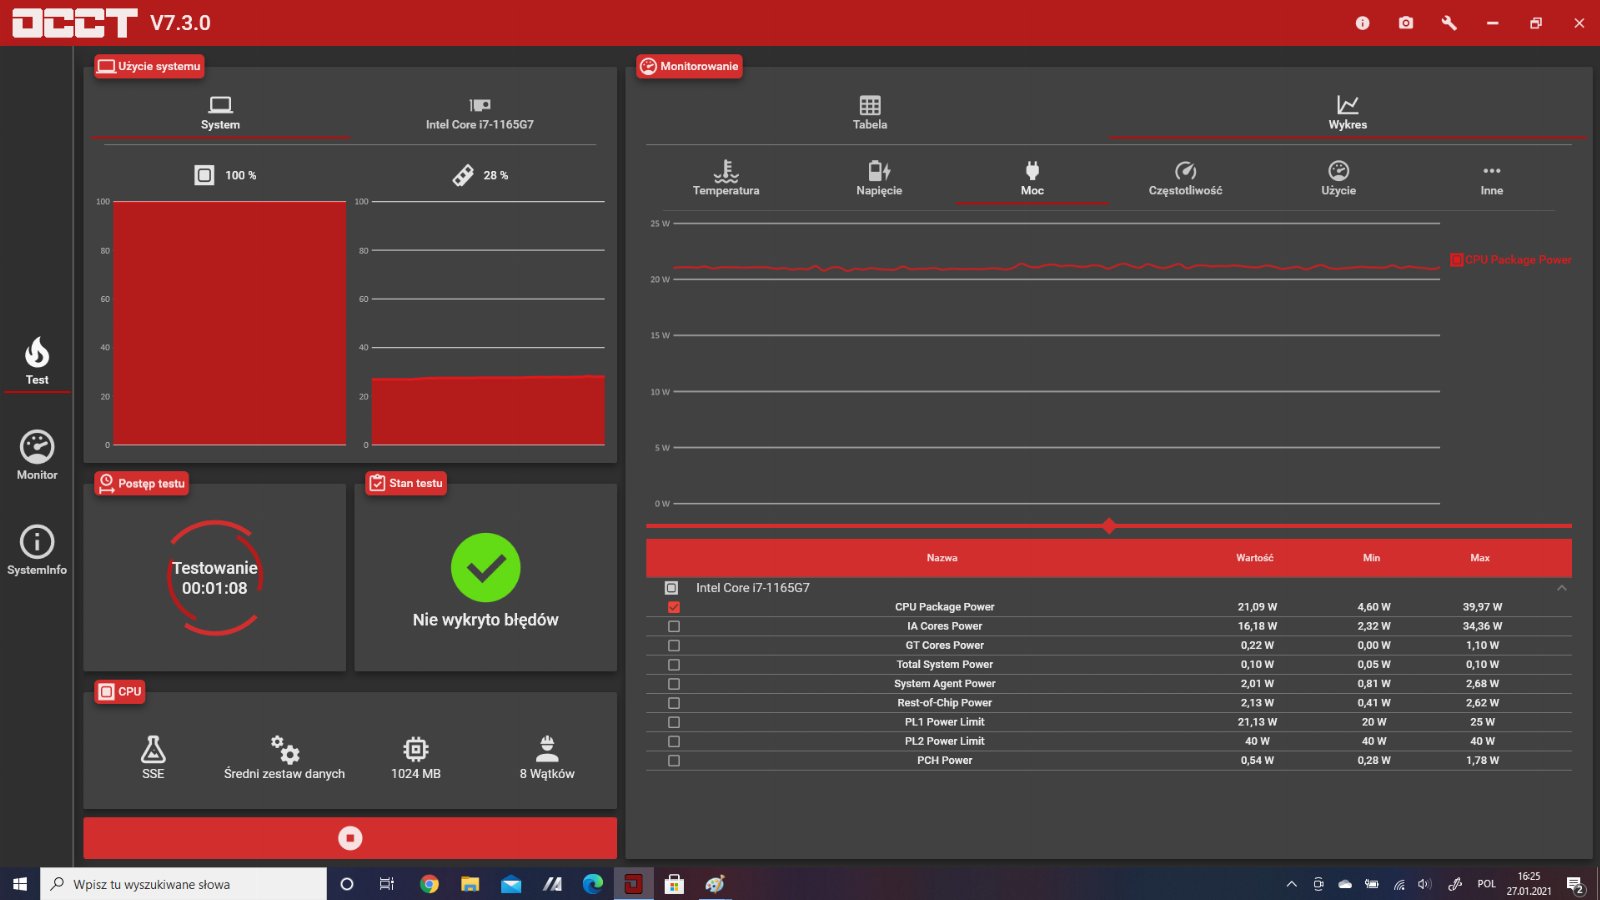
Task: Show hidden tray icons chevron
Action: pos(1291,884)
